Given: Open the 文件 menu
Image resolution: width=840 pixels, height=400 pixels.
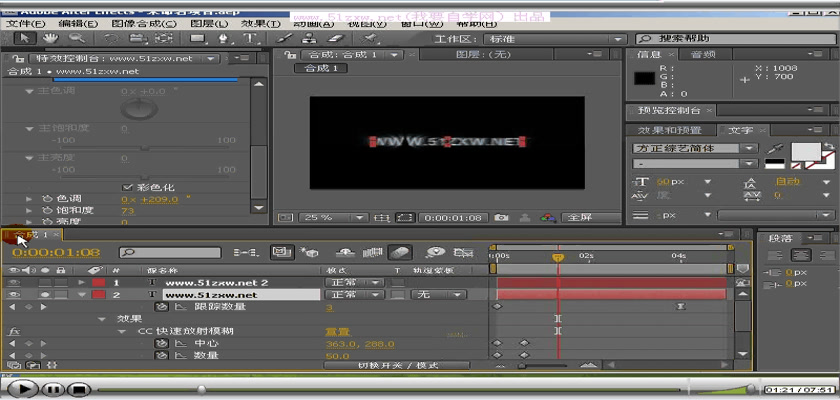Looking at the screenshot, I should click(26, 24).
